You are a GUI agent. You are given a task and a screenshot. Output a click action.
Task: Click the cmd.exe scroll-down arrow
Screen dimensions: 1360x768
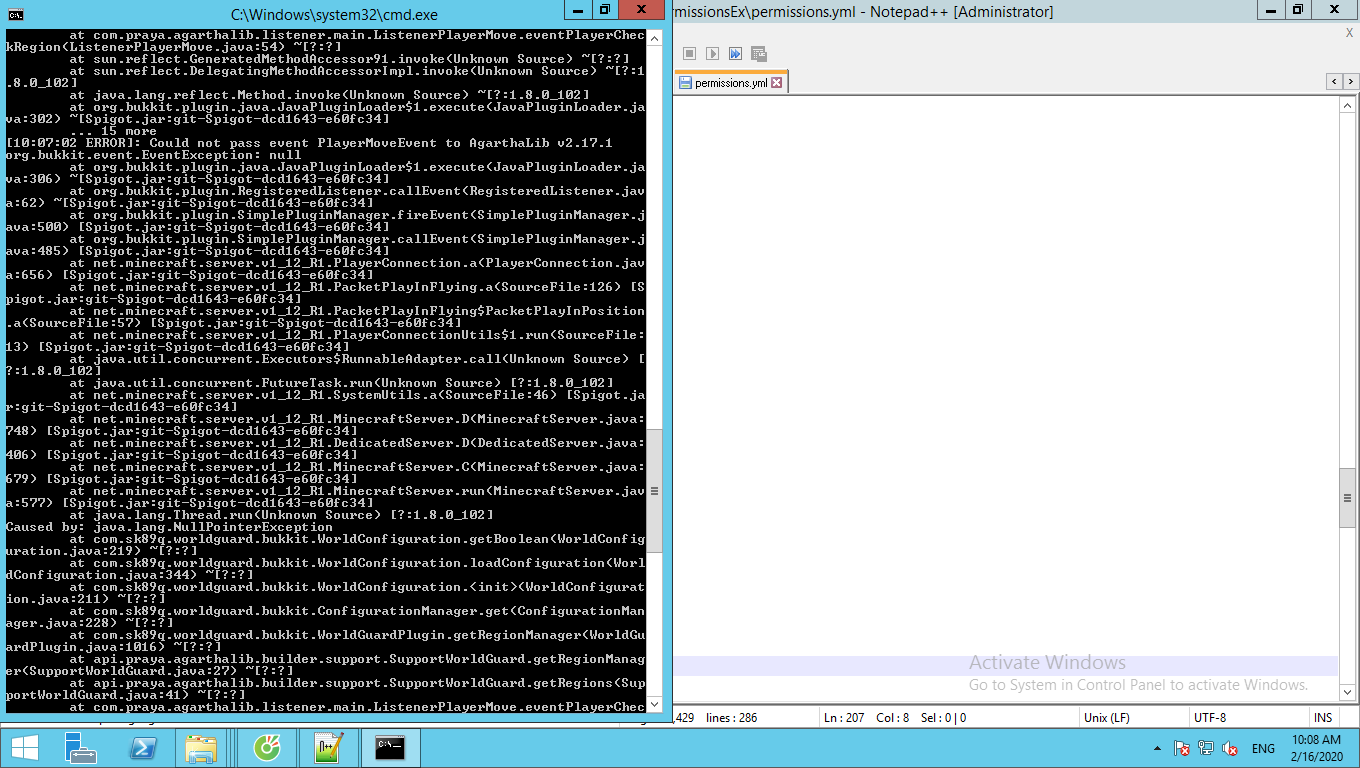655,706
